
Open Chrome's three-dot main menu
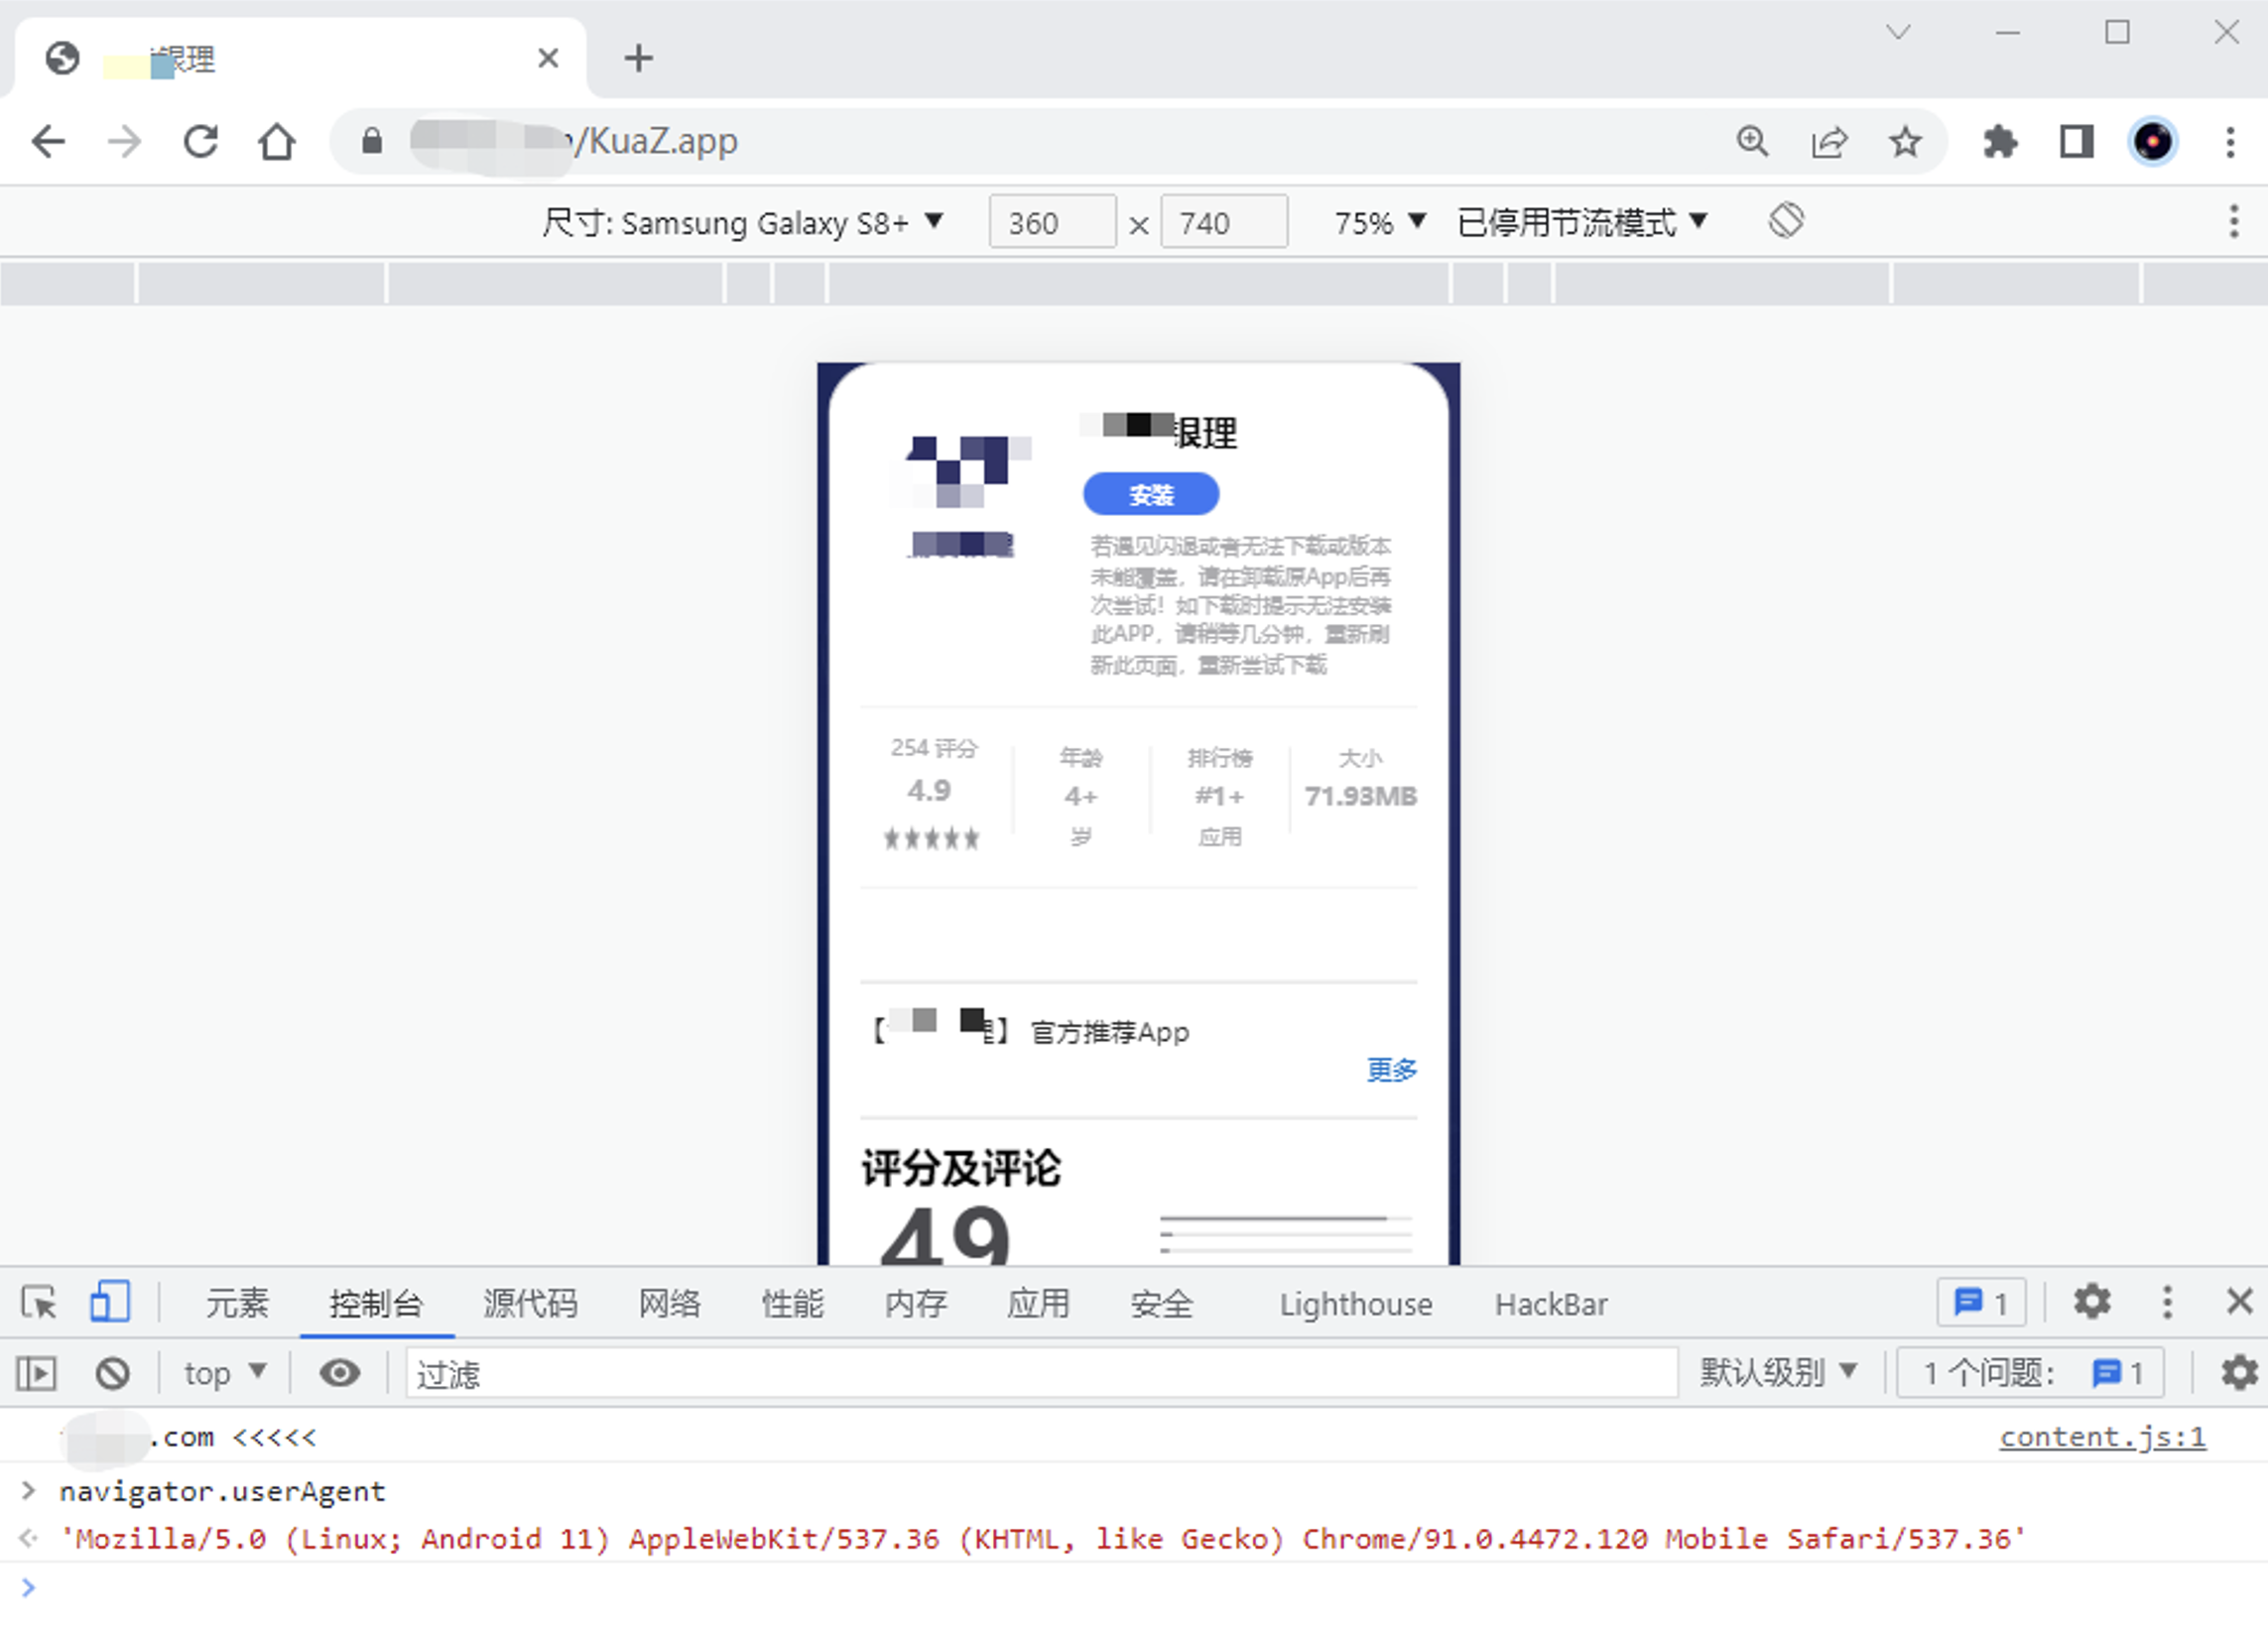(2230, 141)
